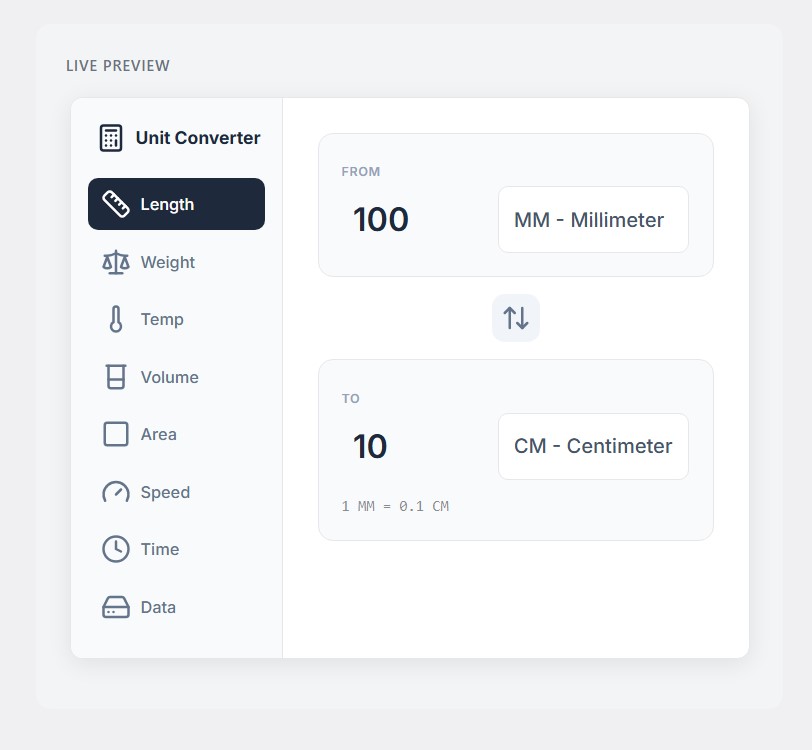812x750 pixels.
Task: Click the clock Time icon
Action: [116, 549]
